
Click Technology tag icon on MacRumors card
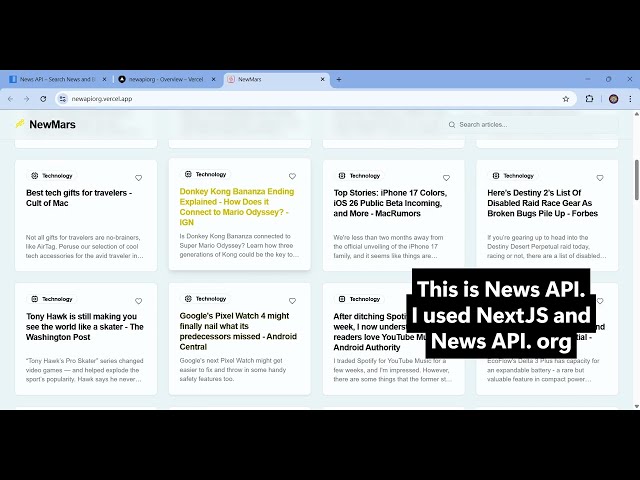[342, 176]
